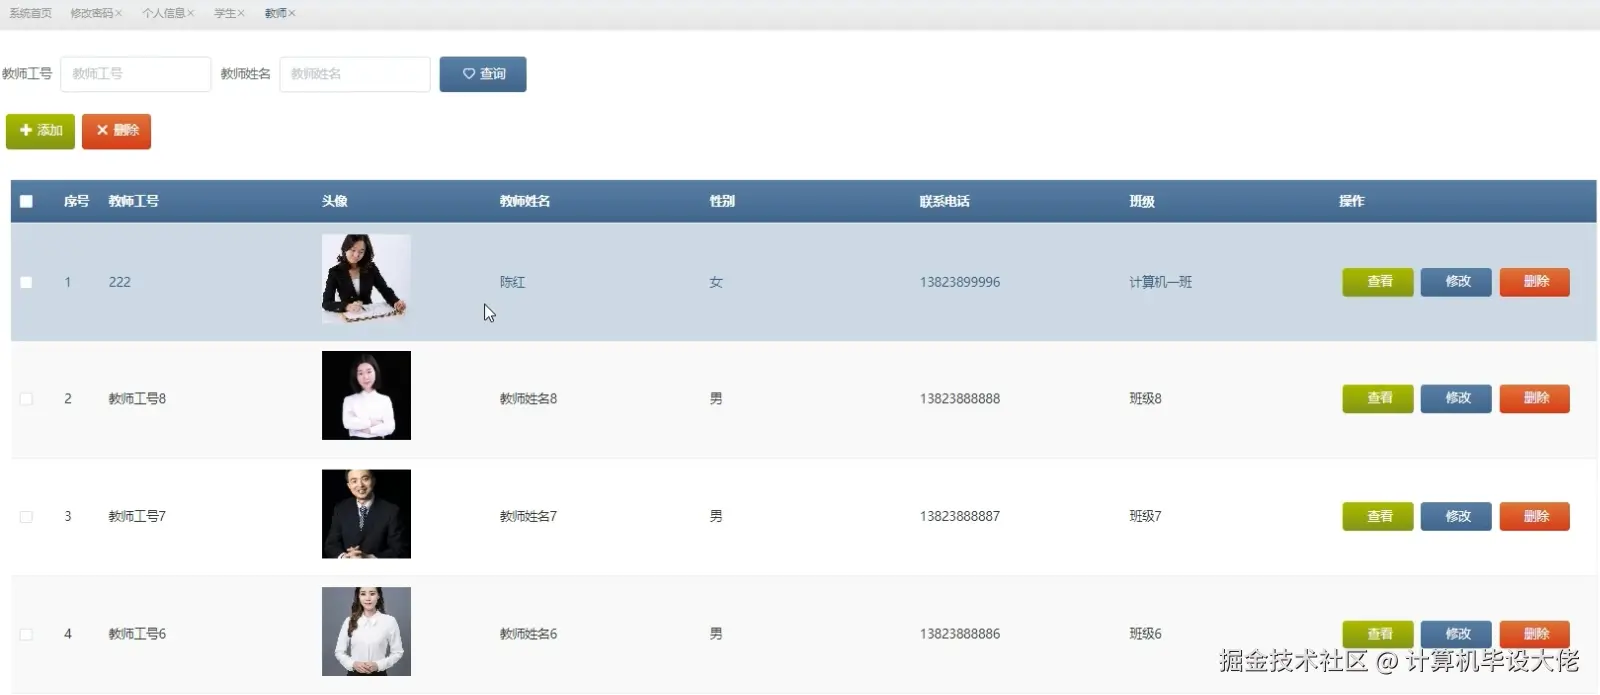Select the 教师 tab
This screenshot has height=695, width=1600.
(276, 13)
